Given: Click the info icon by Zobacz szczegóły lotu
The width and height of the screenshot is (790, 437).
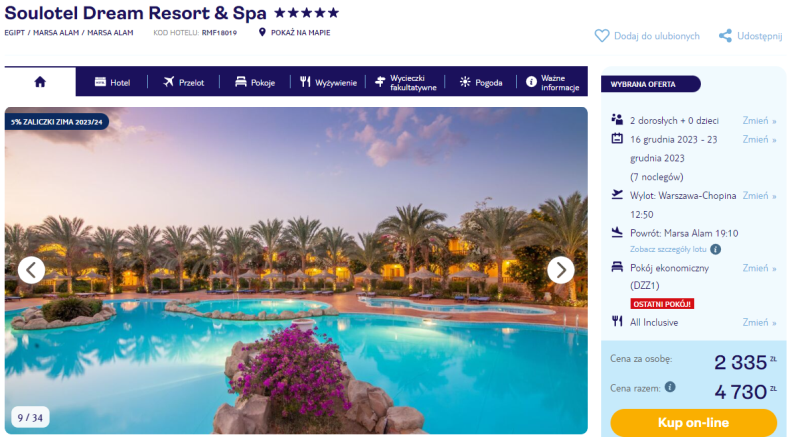Looking at the screenshot, I should [x=715, y=249].
